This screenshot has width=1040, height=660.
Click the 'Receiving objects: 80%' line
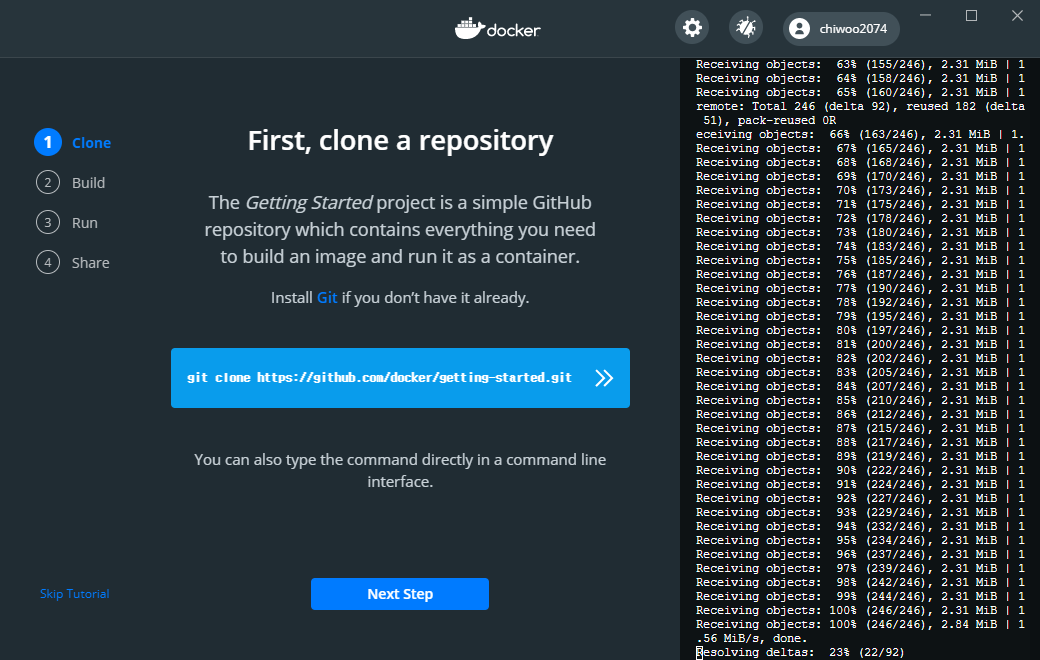point(860,330)
